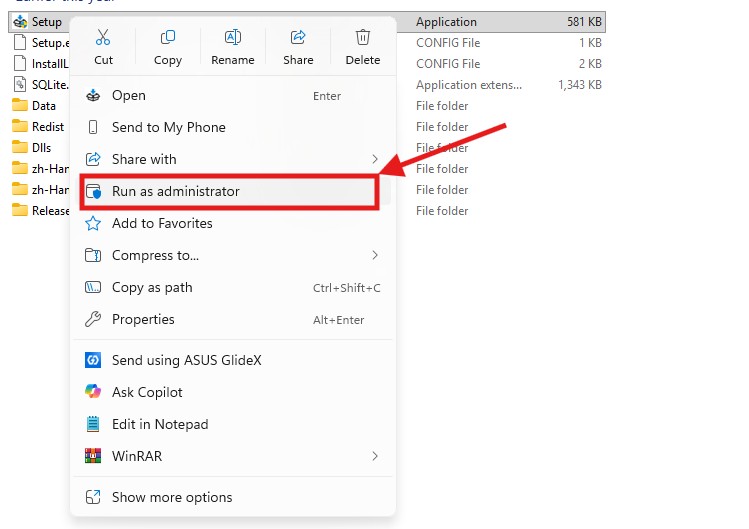Click the Compress to zip folder icon
749x529 pixels.
click(93, 255)
